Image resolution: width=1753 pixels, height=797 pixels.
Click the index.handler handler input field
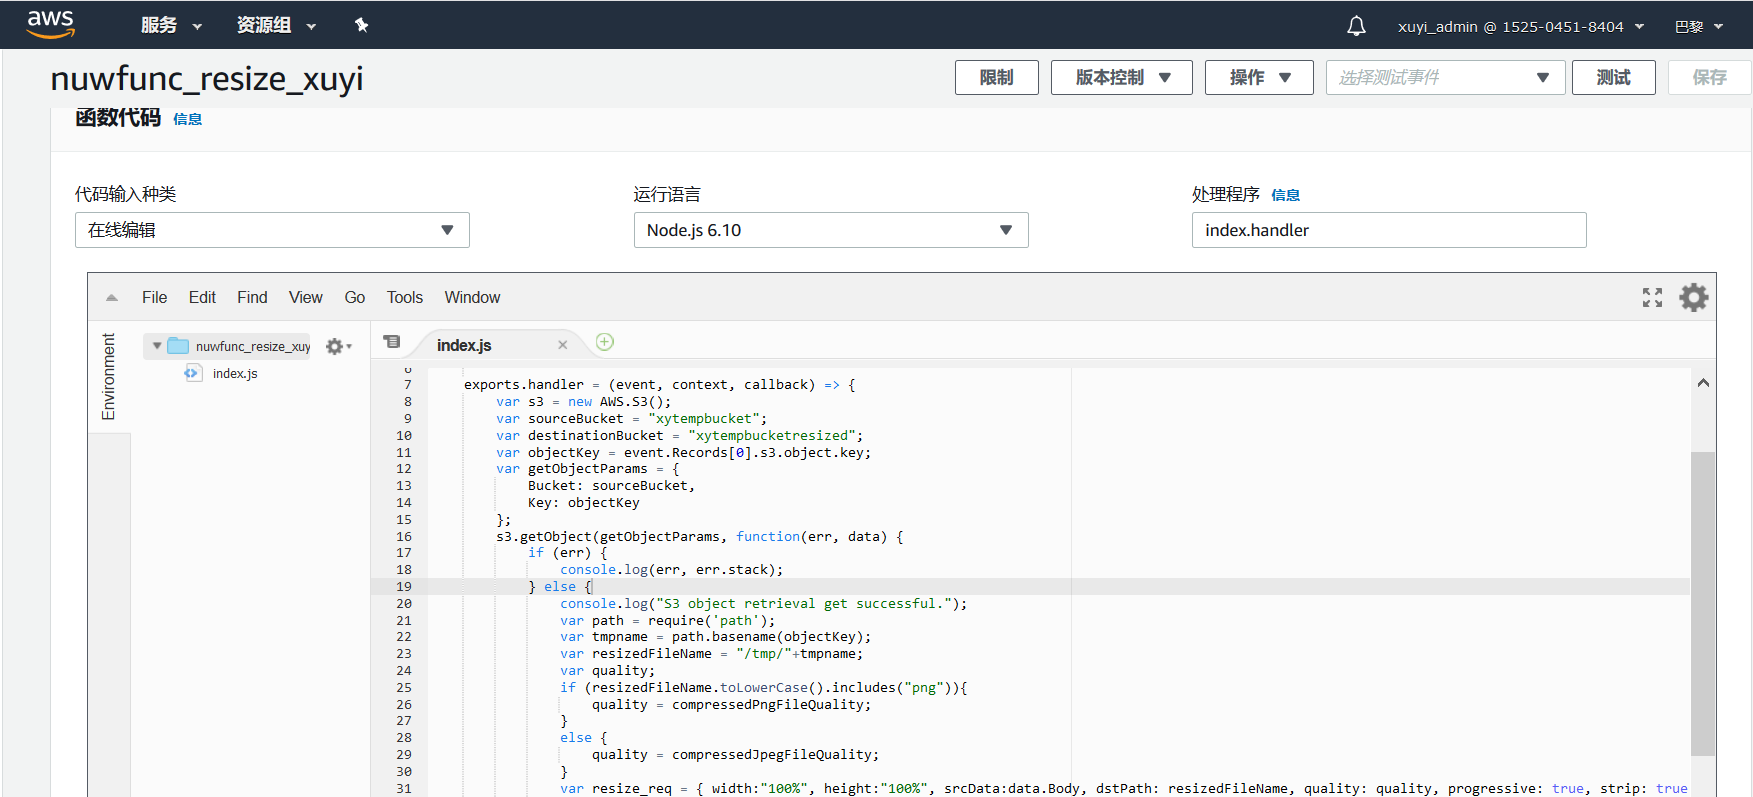coord(1389,230)
